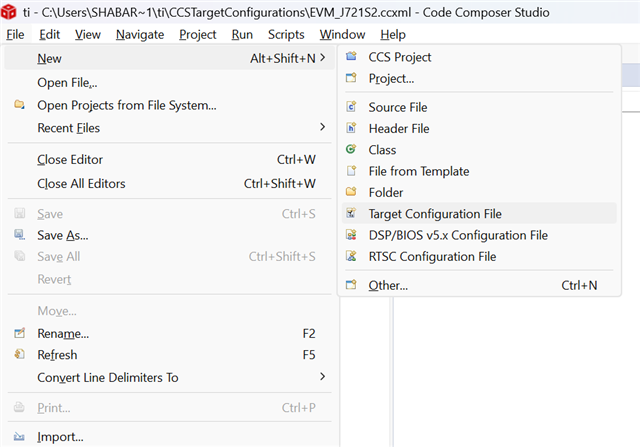Image resolution: width=640 pixels, height=447 pixels.
Task: Click the Open Projects from File System icon
Action: 19,105
